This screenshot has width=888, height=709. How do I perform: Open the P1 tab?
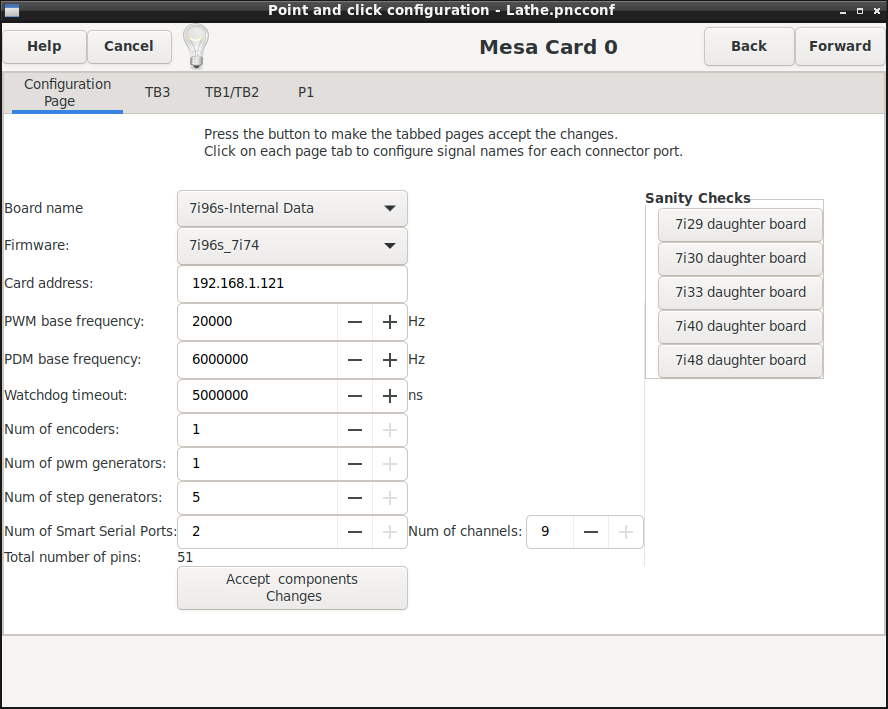pos(306,92)
